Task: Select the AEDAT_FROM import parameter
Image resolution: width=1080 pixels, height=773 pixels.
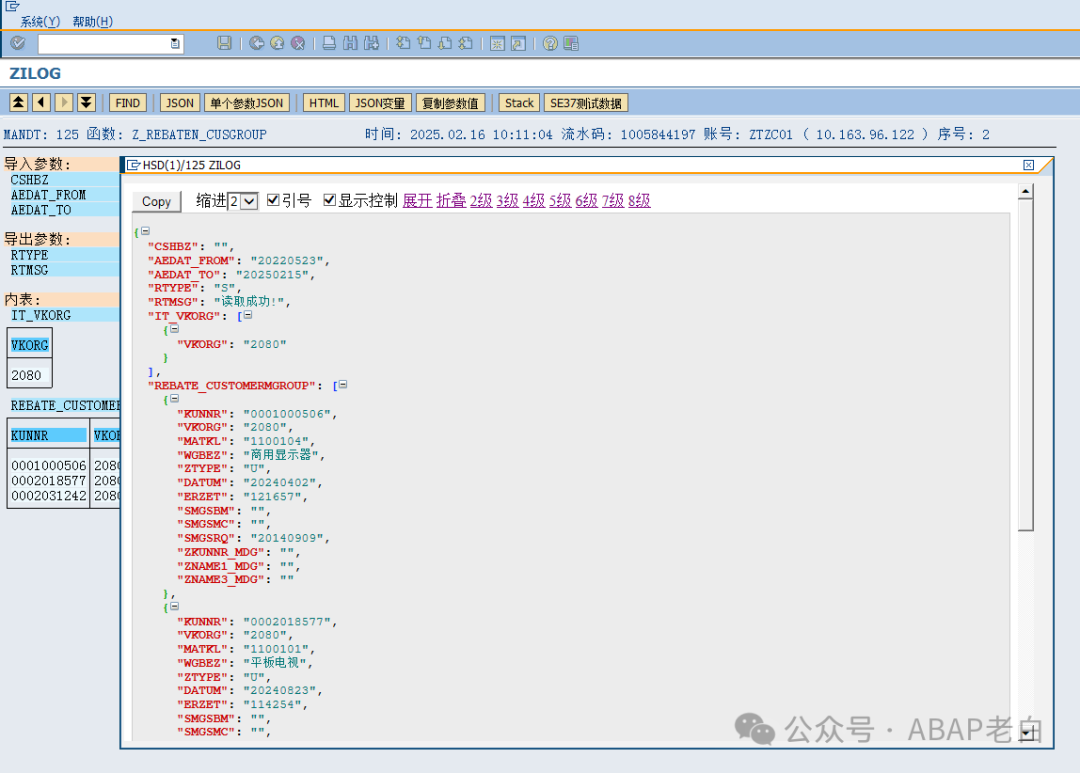Action: [48, 195]
